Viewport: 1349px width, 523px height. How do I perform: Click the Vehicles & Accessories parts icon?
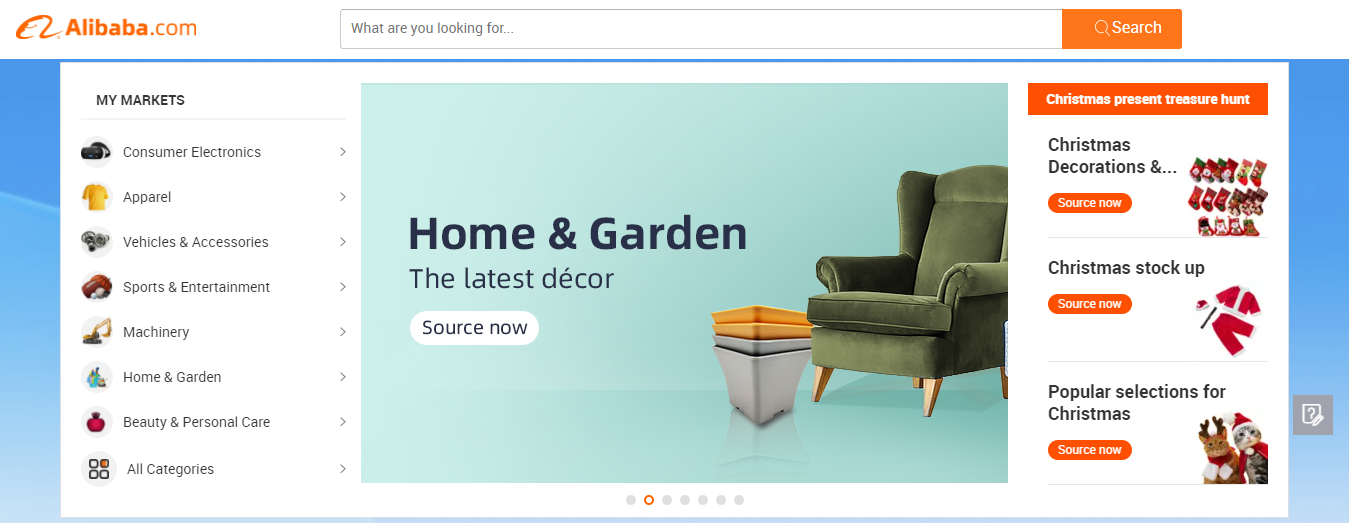[x=97, y=242]
